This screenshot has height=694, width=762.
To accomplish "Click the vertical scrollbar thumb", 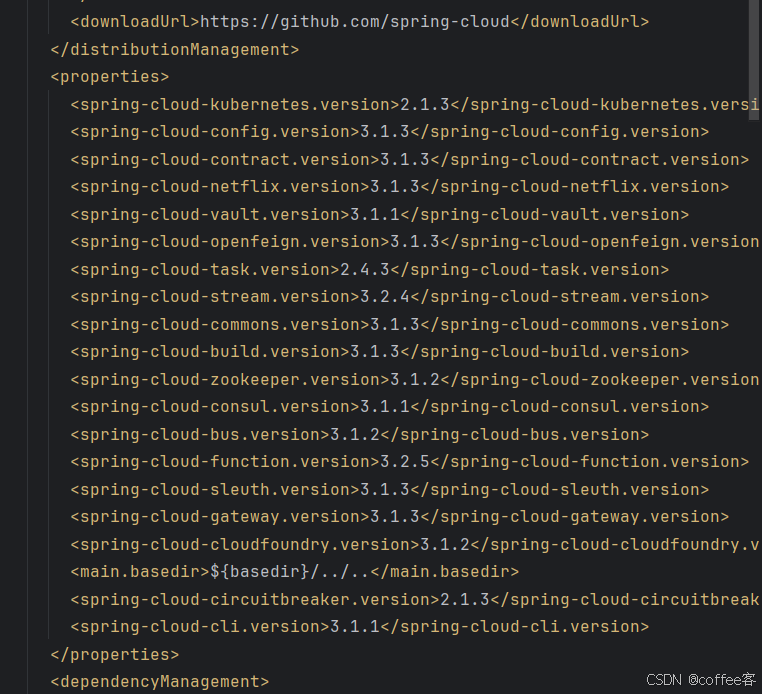I will click(754, 58).
